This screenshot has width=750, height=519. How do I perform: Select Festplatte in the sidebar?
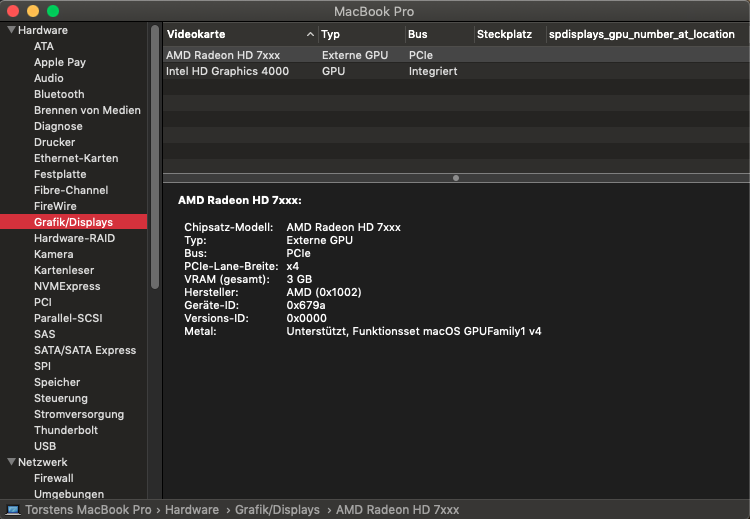pyautogui.click(x=60, y=174)
